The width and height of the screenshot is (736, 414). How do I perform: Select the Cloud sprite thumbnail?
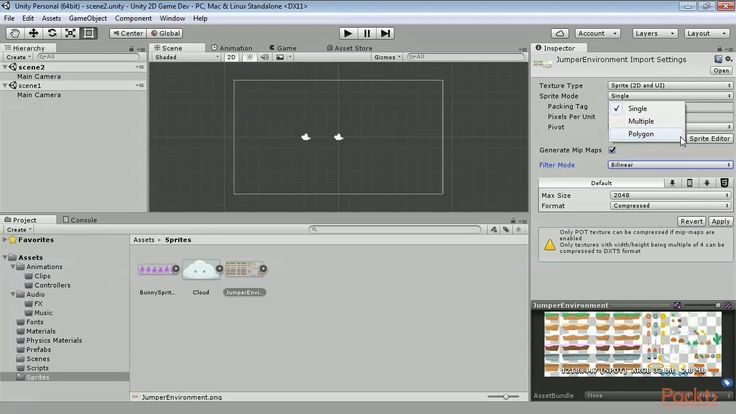(200, 269)
